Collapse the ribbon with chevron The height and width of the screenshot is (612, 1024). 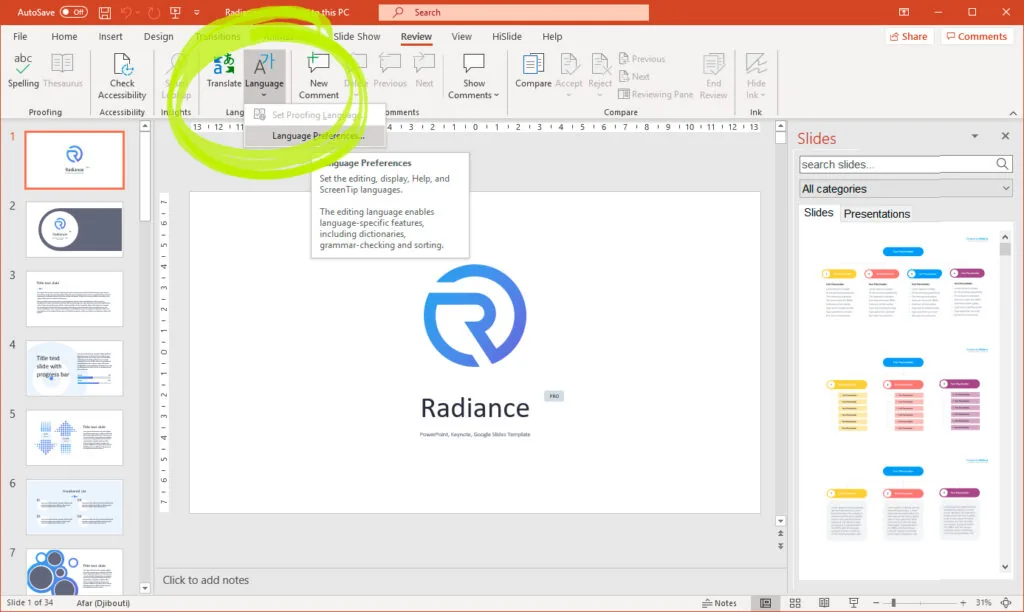click(x=1013, y=113)
